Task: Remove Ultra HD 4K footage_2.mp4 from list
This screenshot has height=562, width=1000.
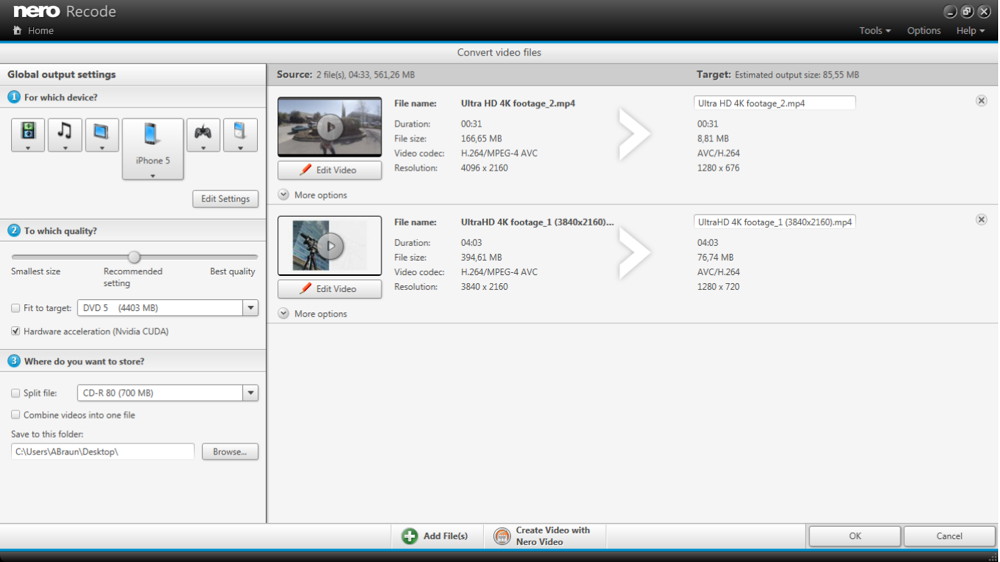Action: 981,101
